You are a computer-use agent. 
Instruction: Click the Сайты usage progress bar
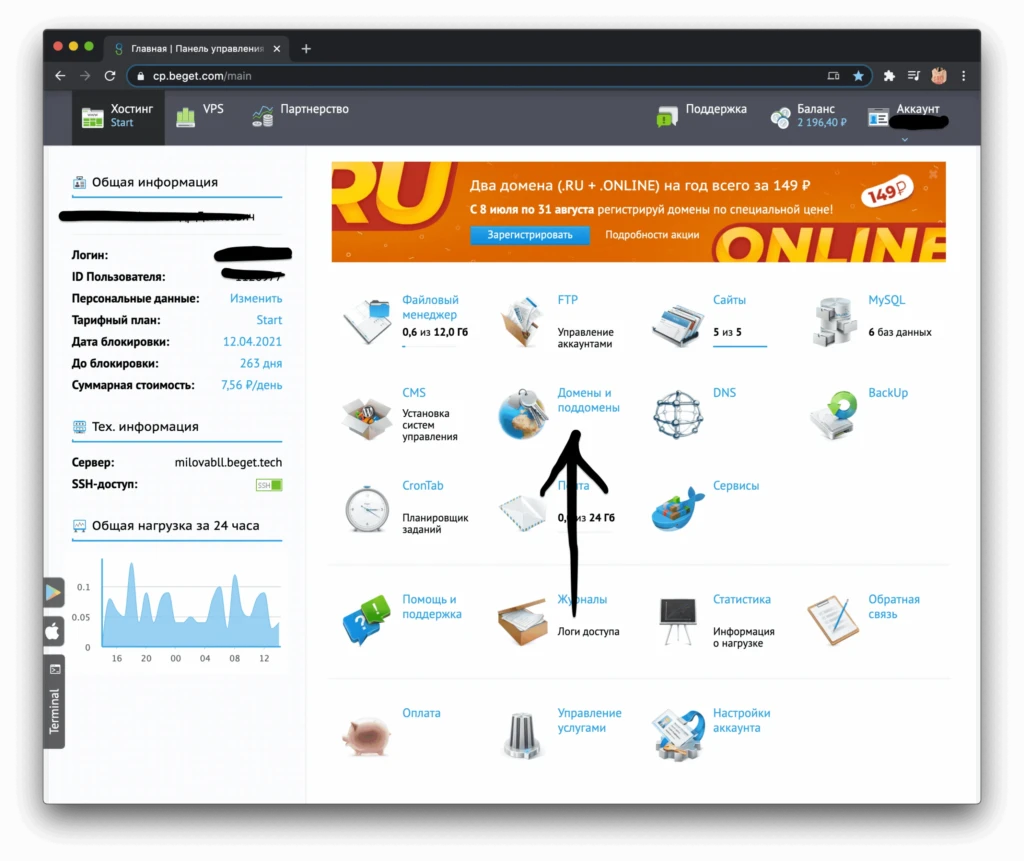(x=739, y=346)
